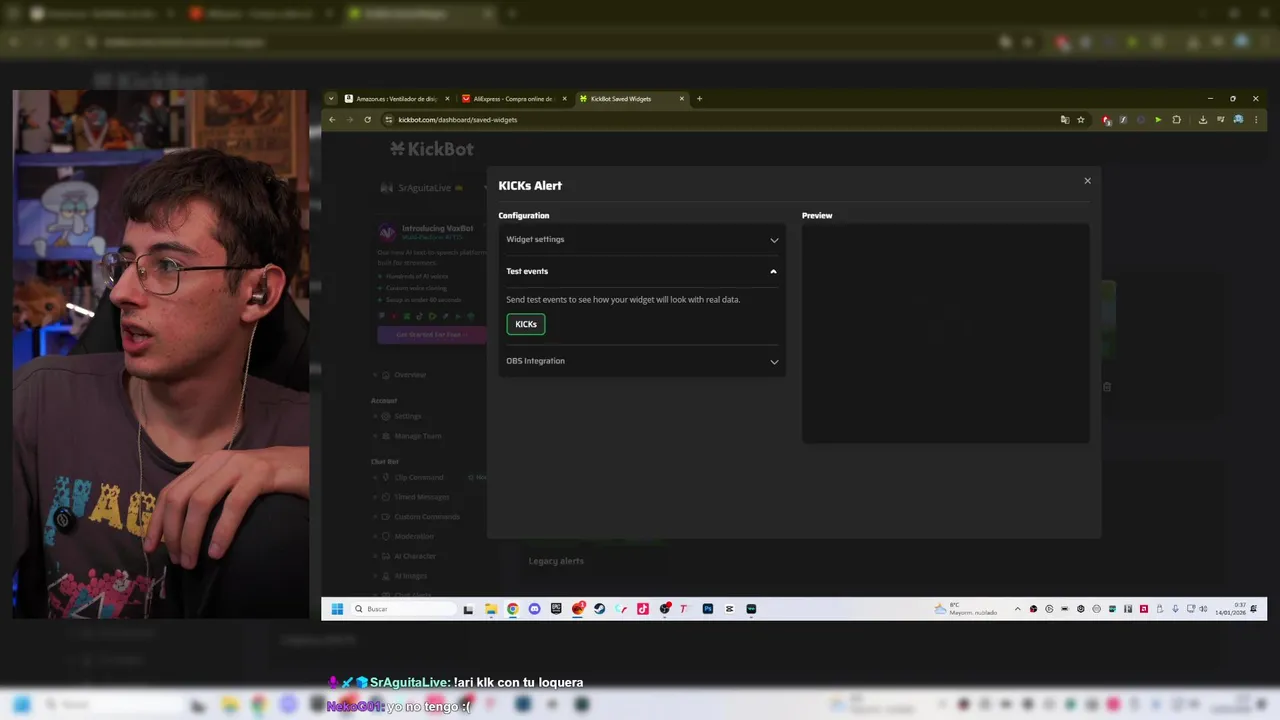Open Clip Command in sidebar

tap(412, 477)
